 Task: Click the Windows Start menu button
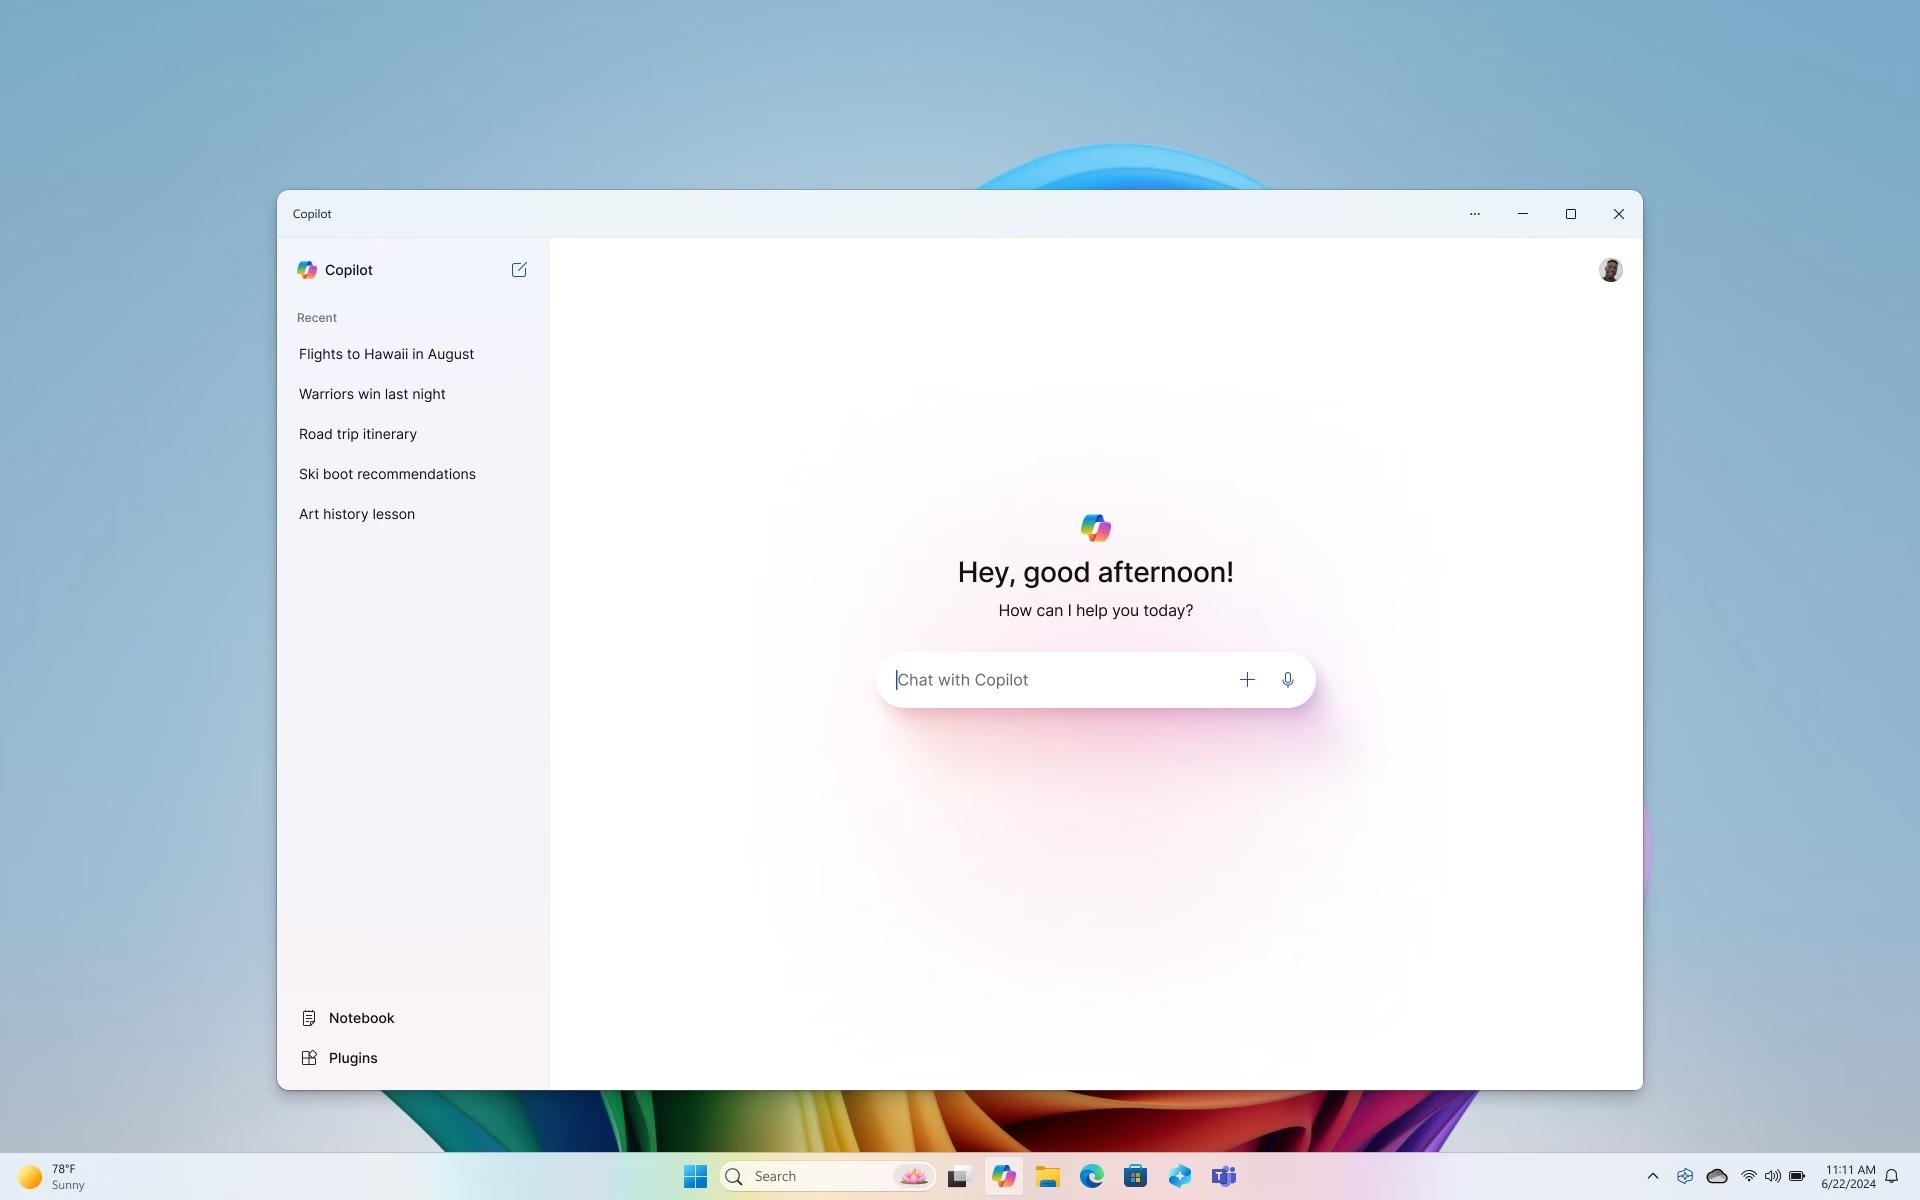(695, 1176)
